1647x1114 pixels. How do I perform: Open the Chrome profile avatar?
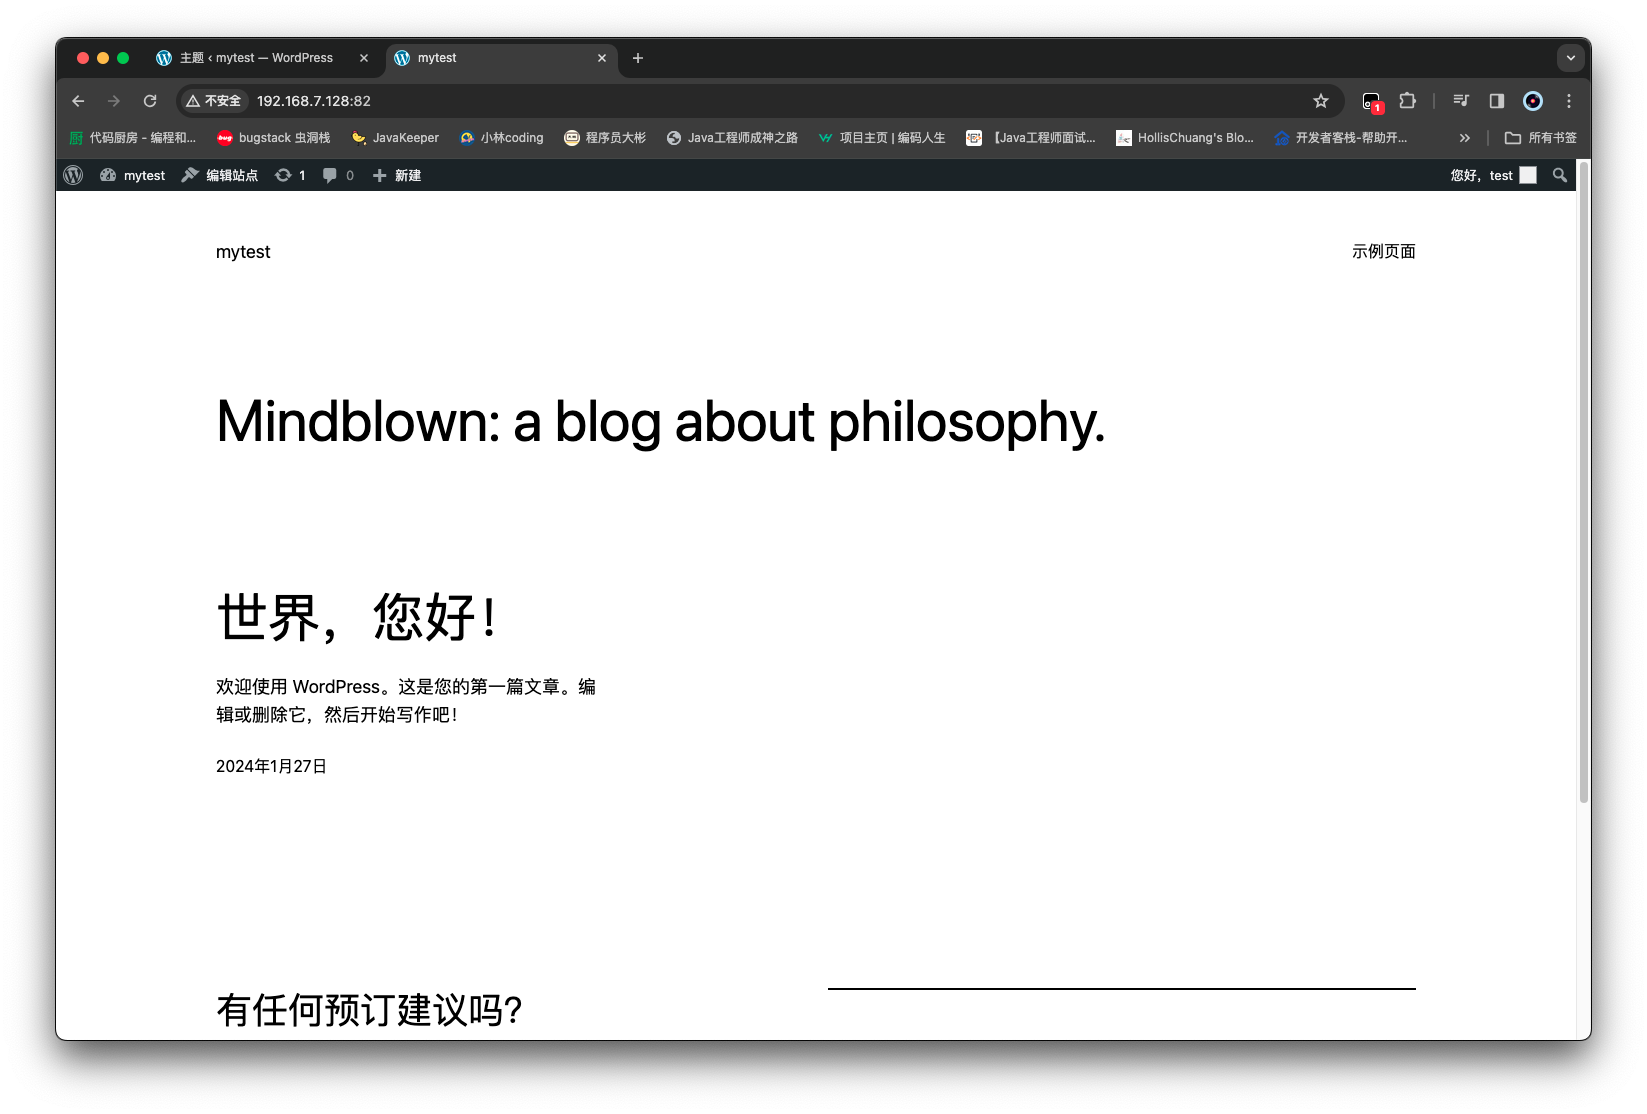[1533, 101]
